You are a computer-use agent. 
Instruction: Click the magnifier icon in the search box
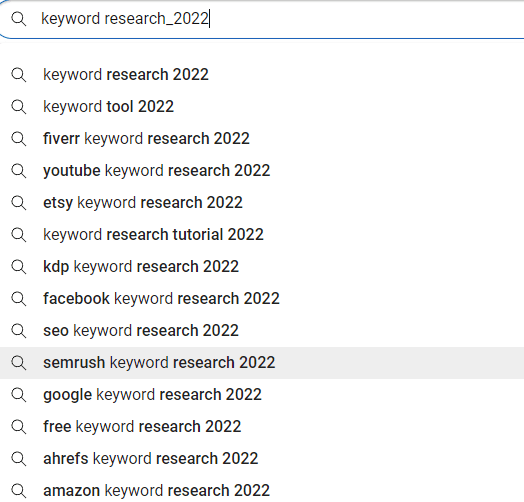(x=18, y=19)
